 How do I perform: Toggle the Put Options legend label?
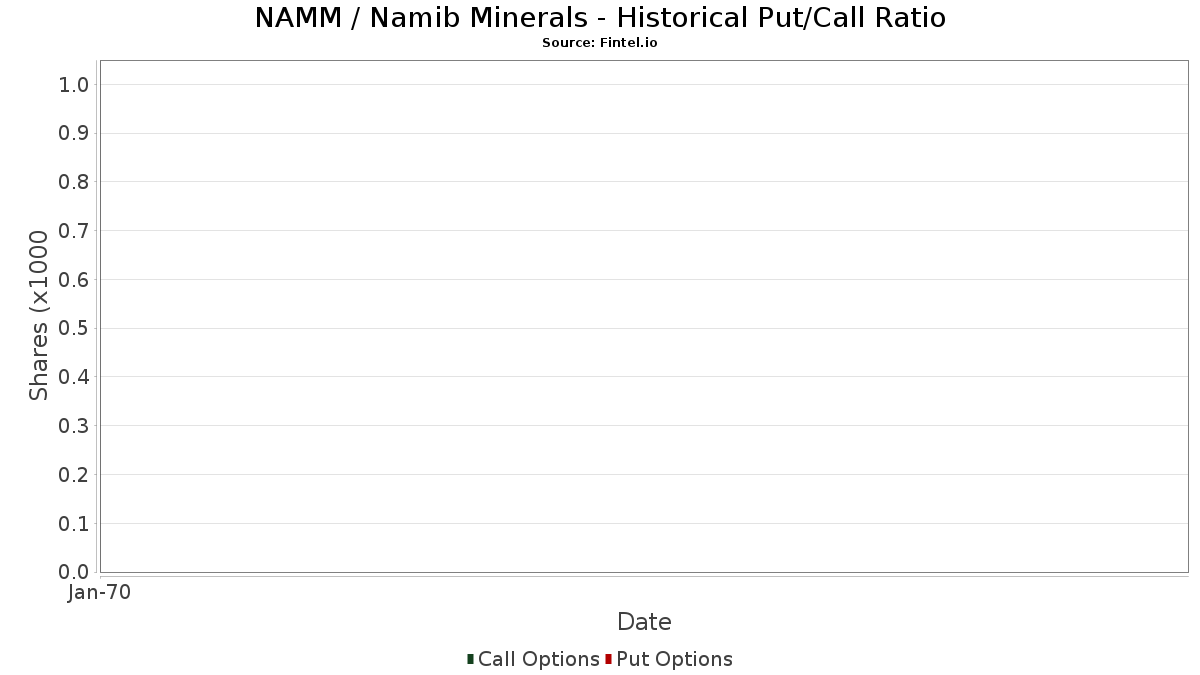coord(674,659)
